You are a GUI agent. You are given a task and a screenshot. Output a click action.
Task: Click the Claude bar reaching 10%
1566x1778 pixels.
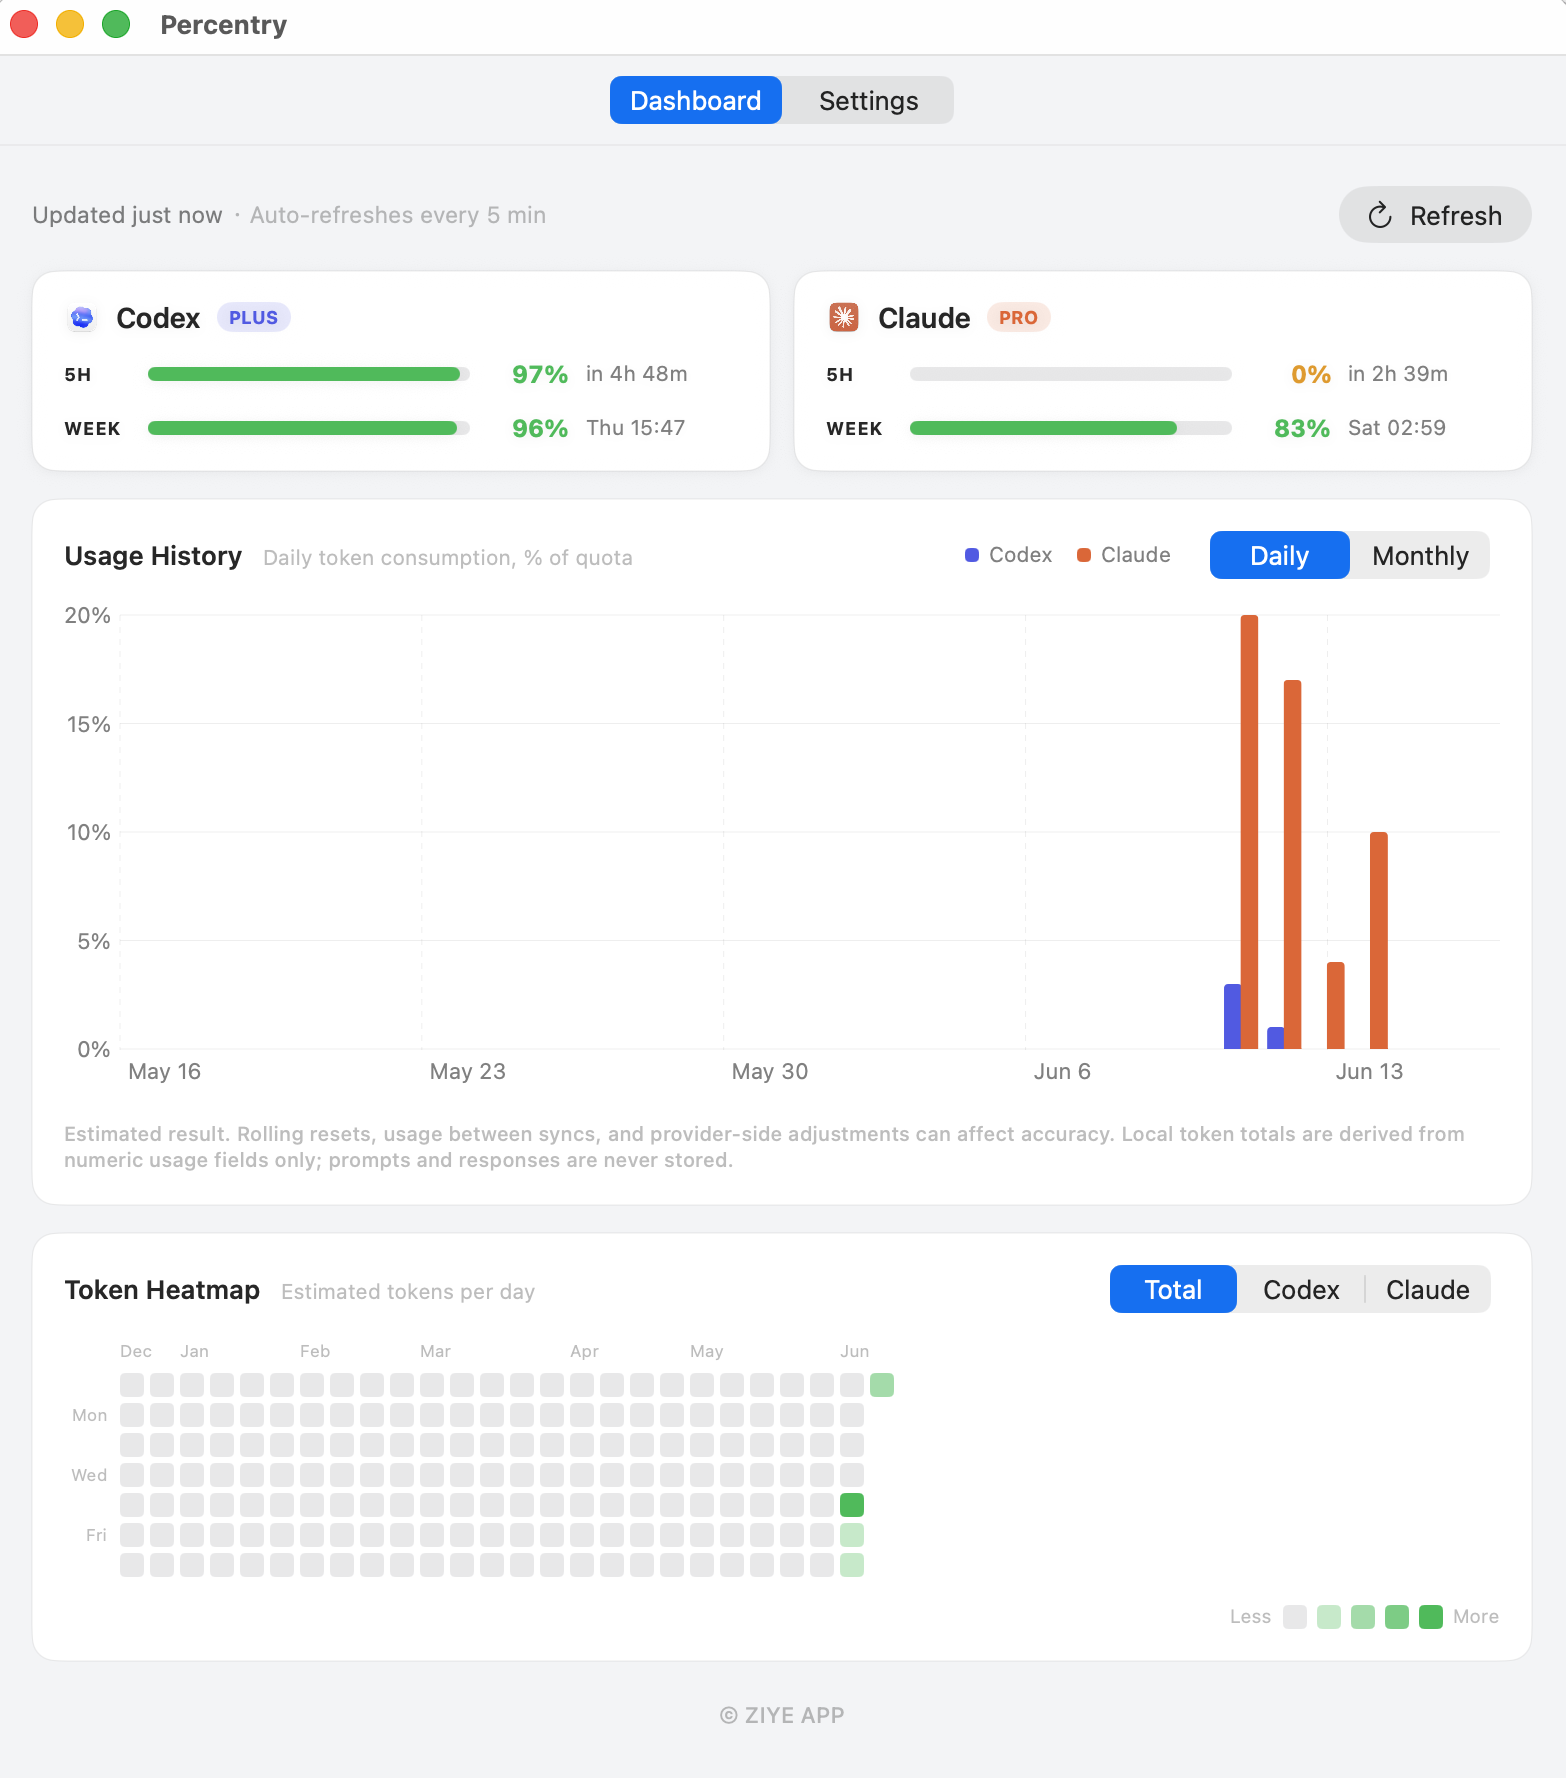(1379, 940)
